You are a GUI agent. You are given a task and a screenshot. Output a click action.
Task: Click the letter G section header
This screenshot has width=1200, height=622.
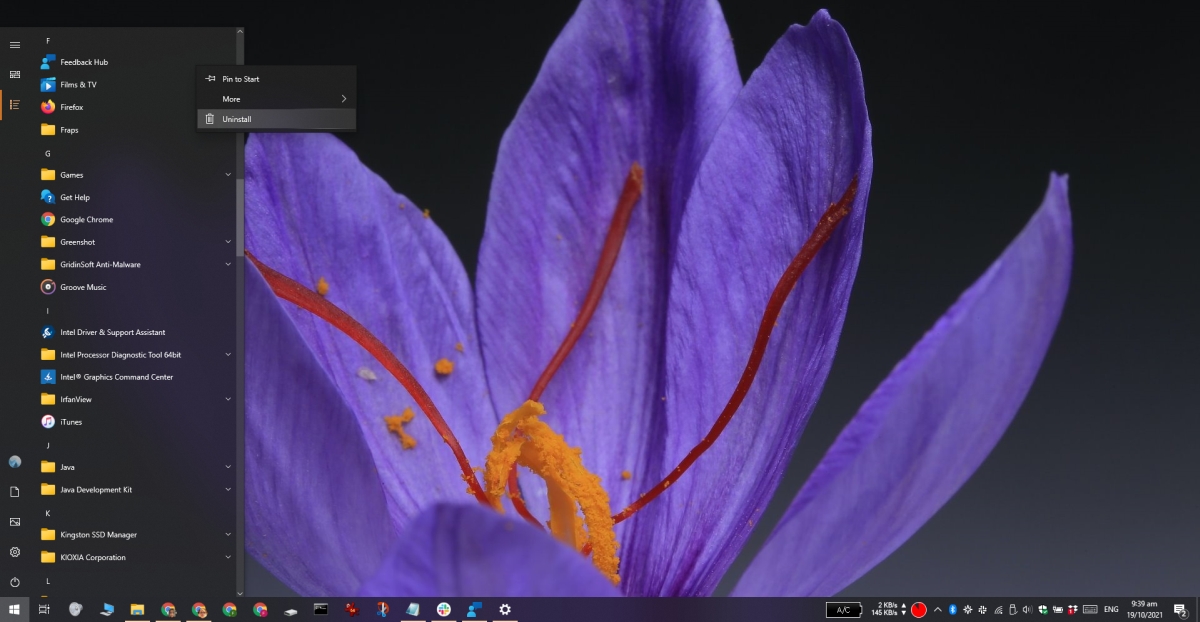click(x=48, y=153)
